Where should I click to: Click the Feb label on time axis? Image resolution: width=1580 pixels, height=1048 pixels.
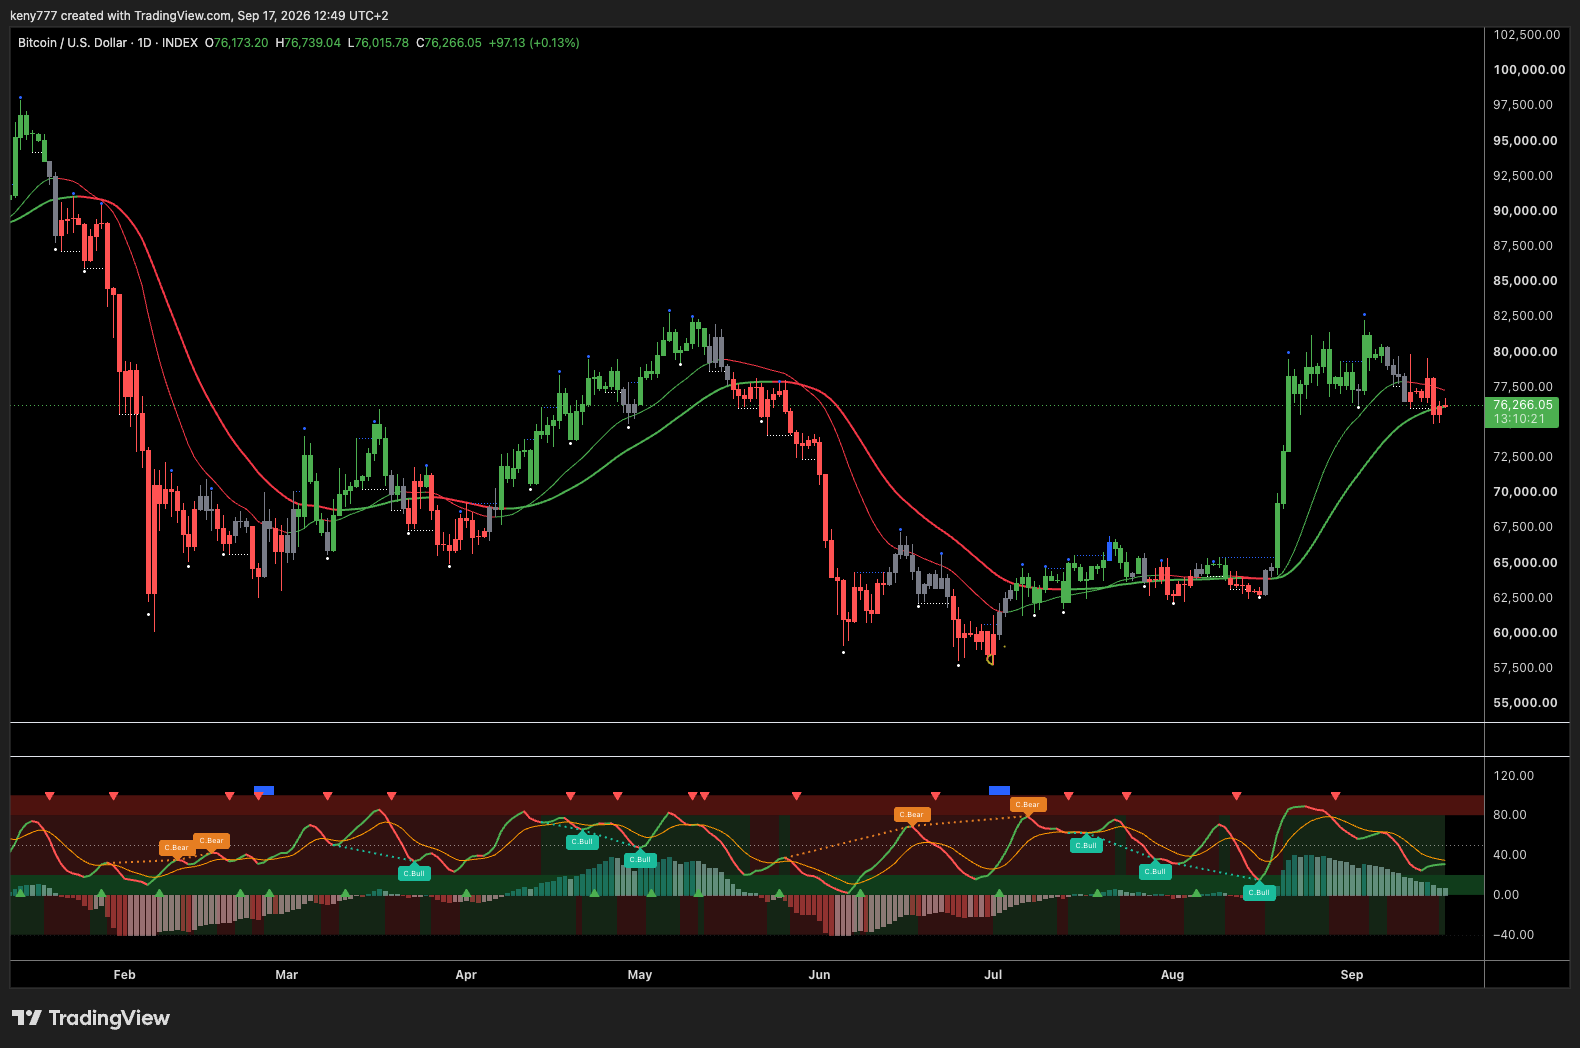[x=125, y=975]
